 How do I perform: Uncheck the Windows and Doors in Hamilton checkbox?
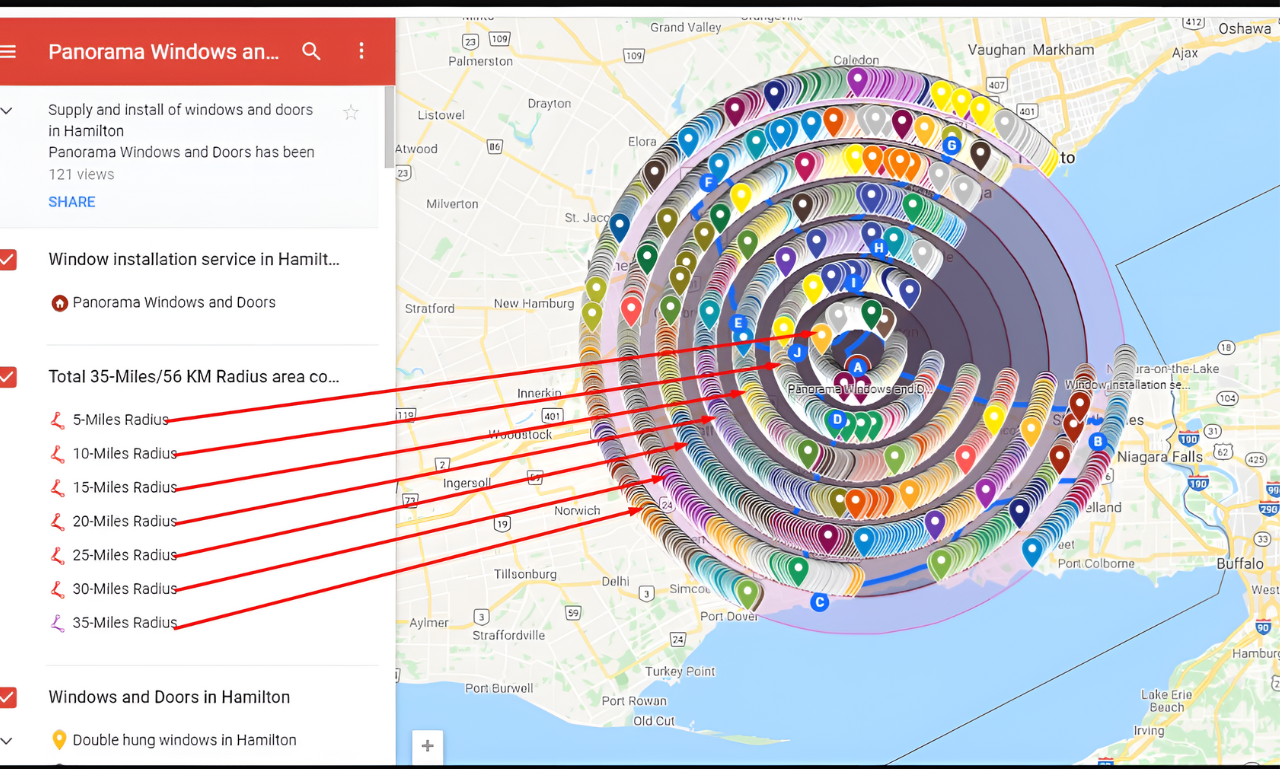8,697
